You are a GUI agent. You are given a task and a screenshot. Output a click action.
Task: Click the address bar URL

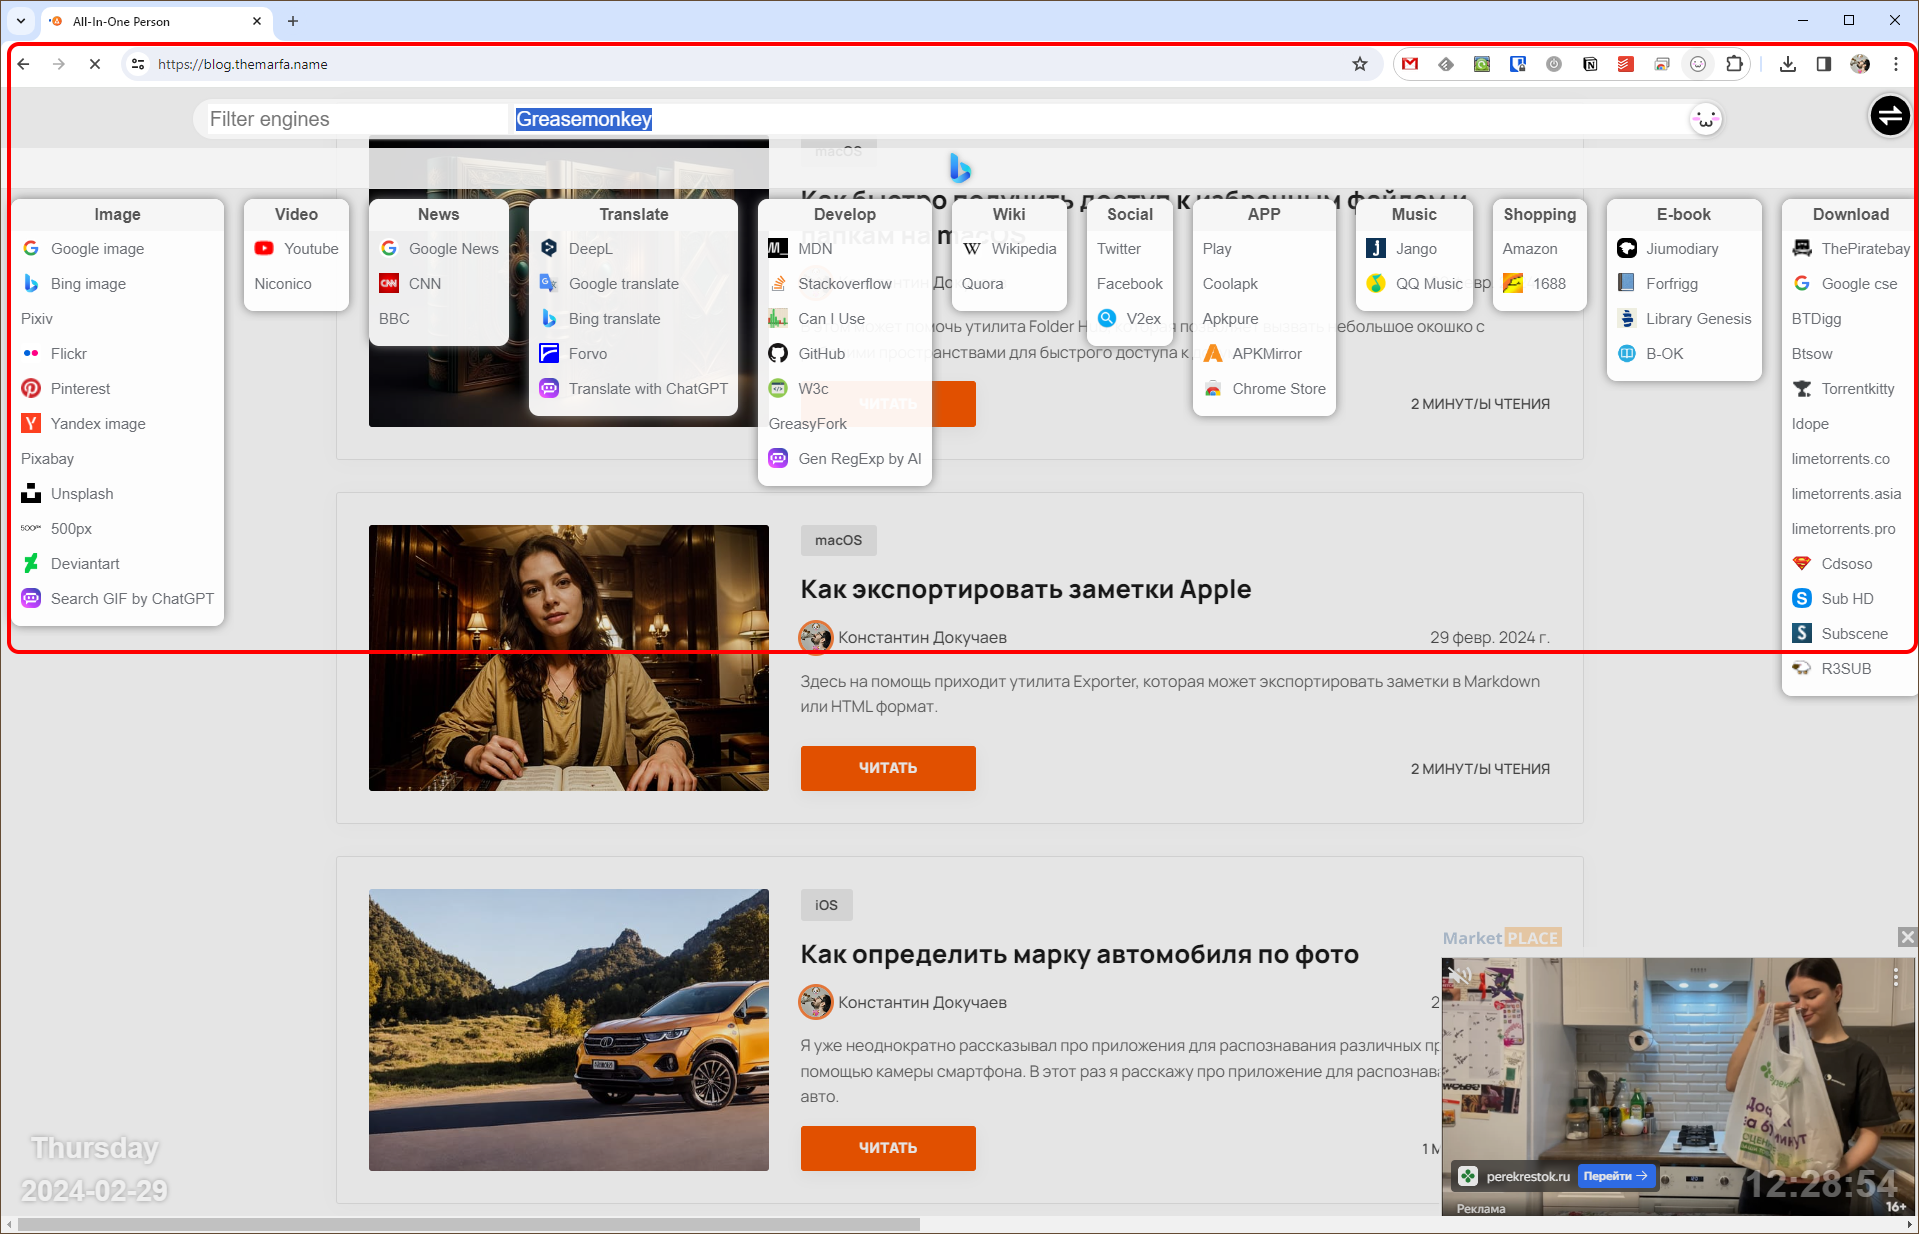click(x=242, y=64)
